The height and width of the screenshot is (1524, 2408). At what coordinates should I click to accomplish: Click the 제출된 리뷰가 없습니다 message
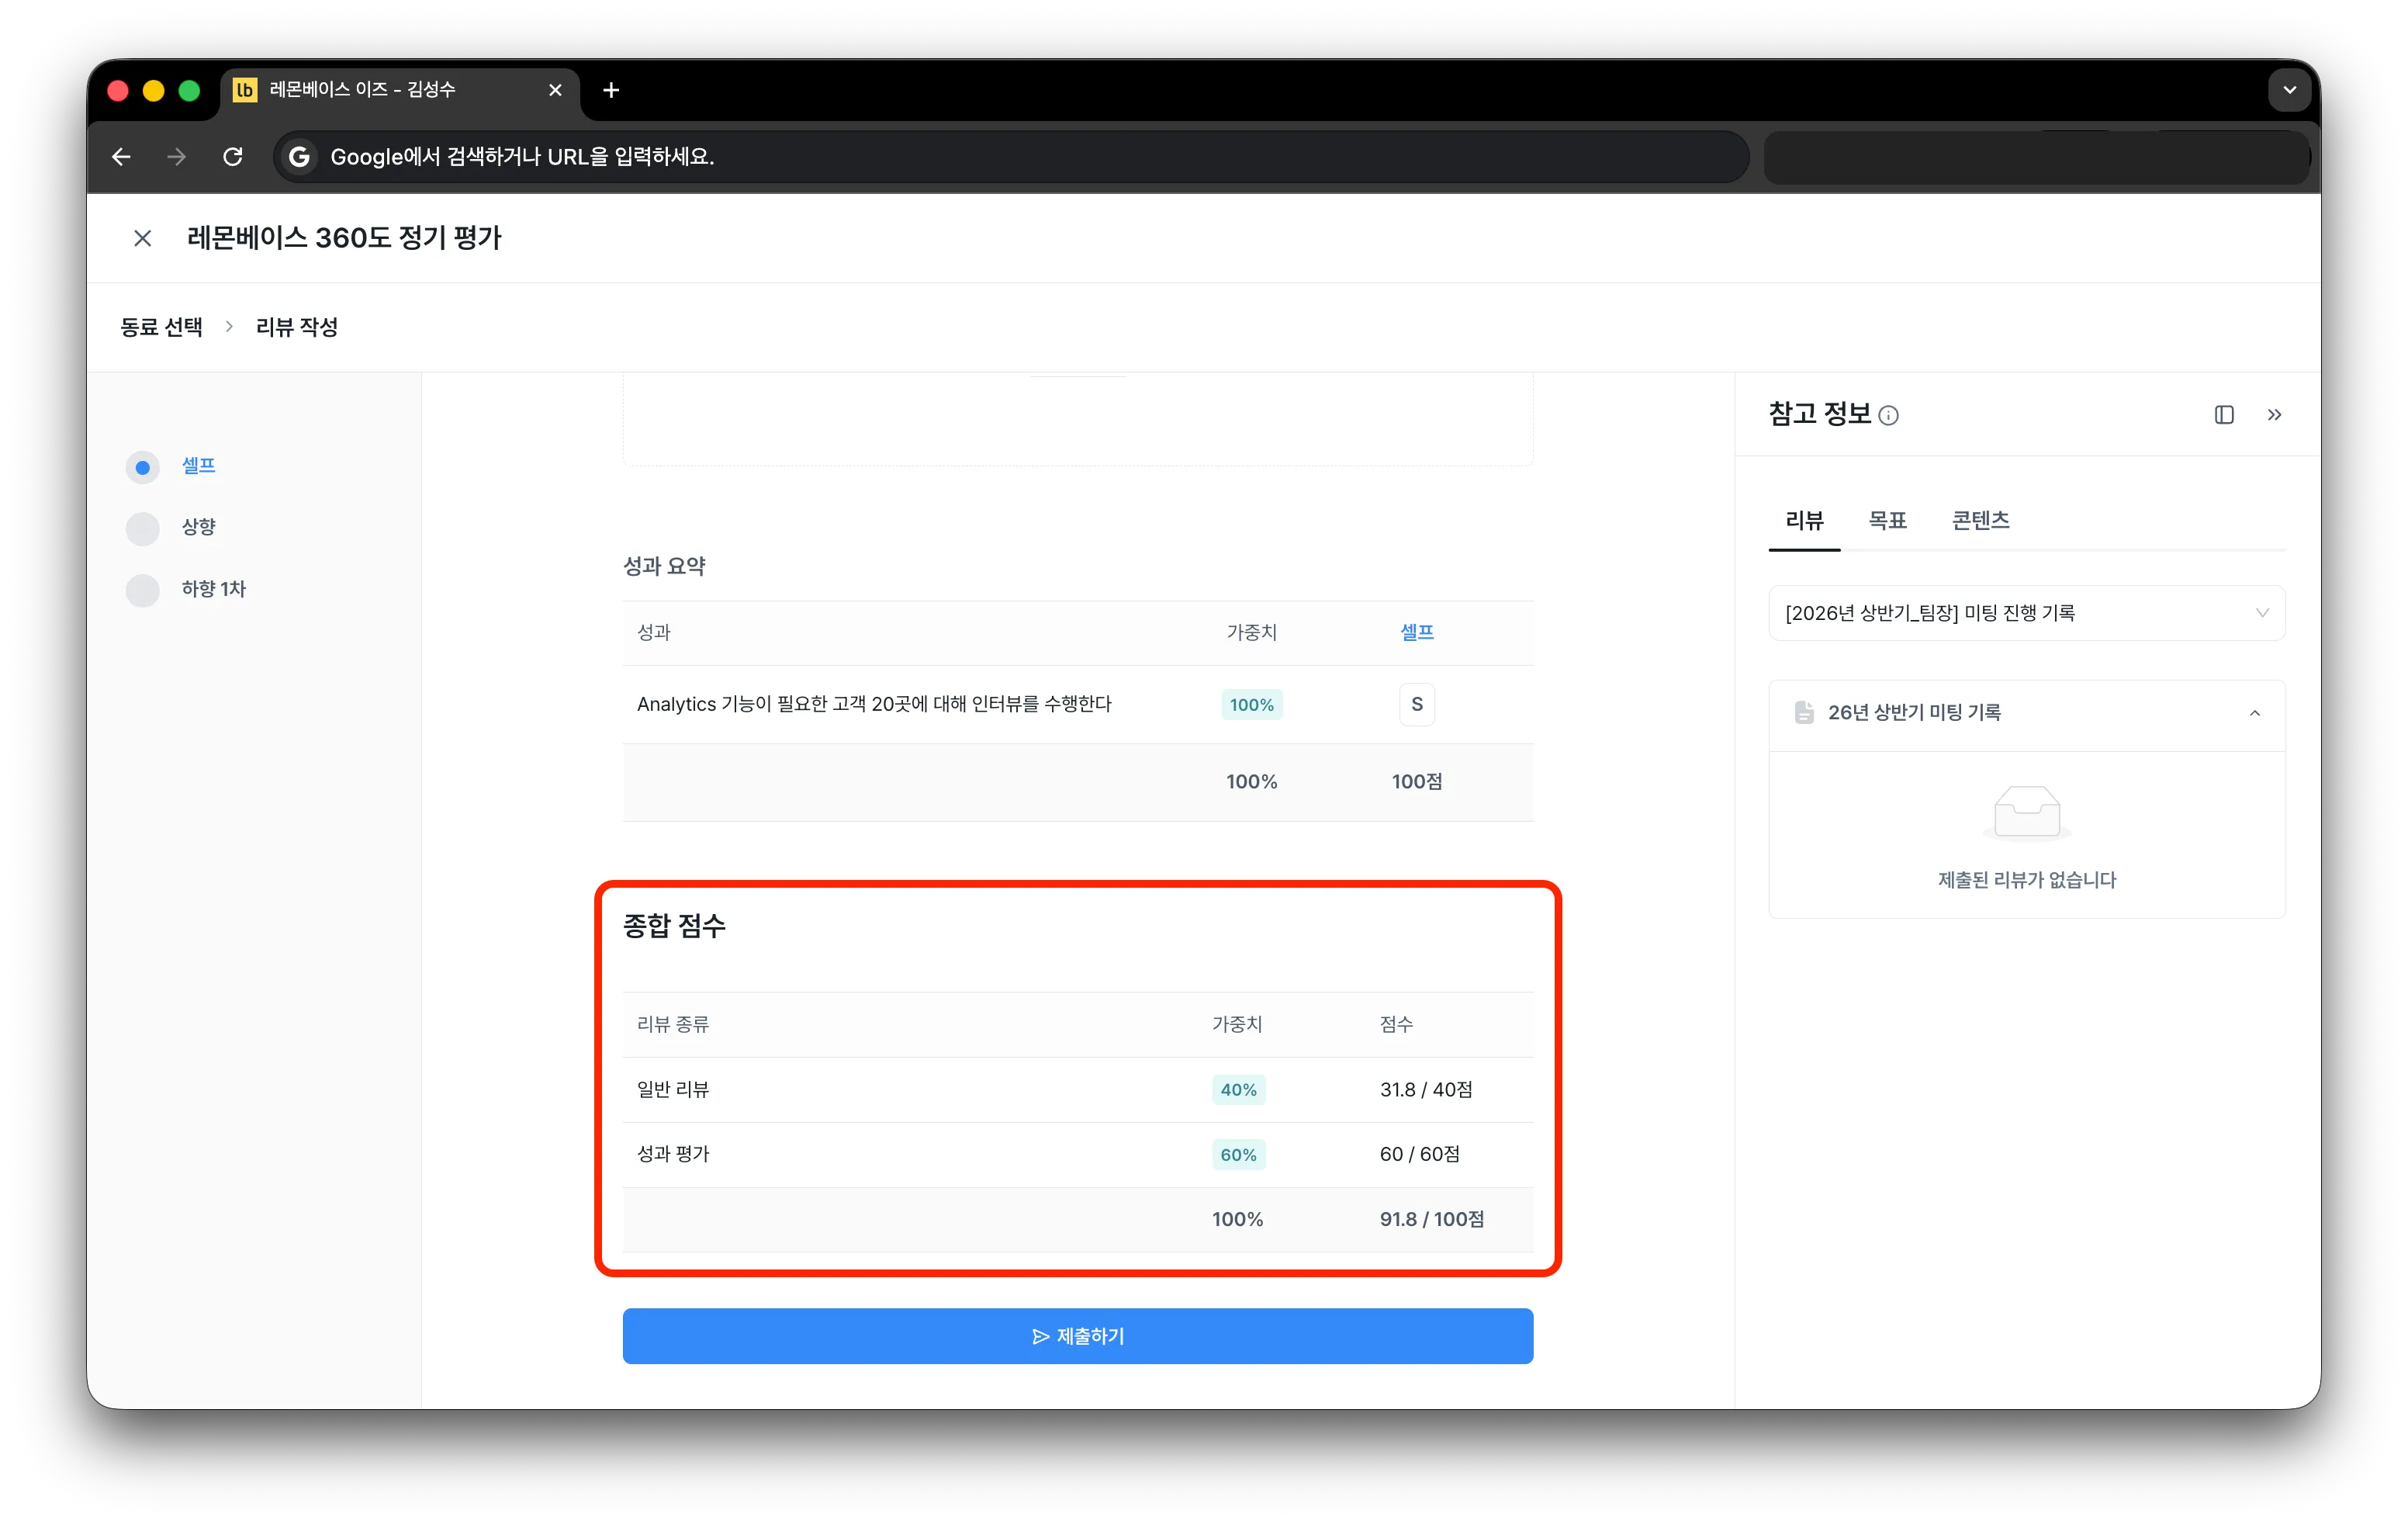pyautogui.click(x=2026, y=880)
